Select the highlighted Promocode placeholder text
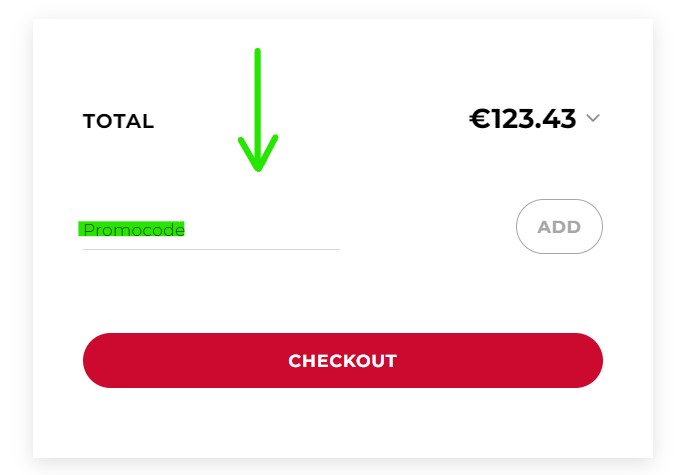682x475 pixels. click(132, 229)
